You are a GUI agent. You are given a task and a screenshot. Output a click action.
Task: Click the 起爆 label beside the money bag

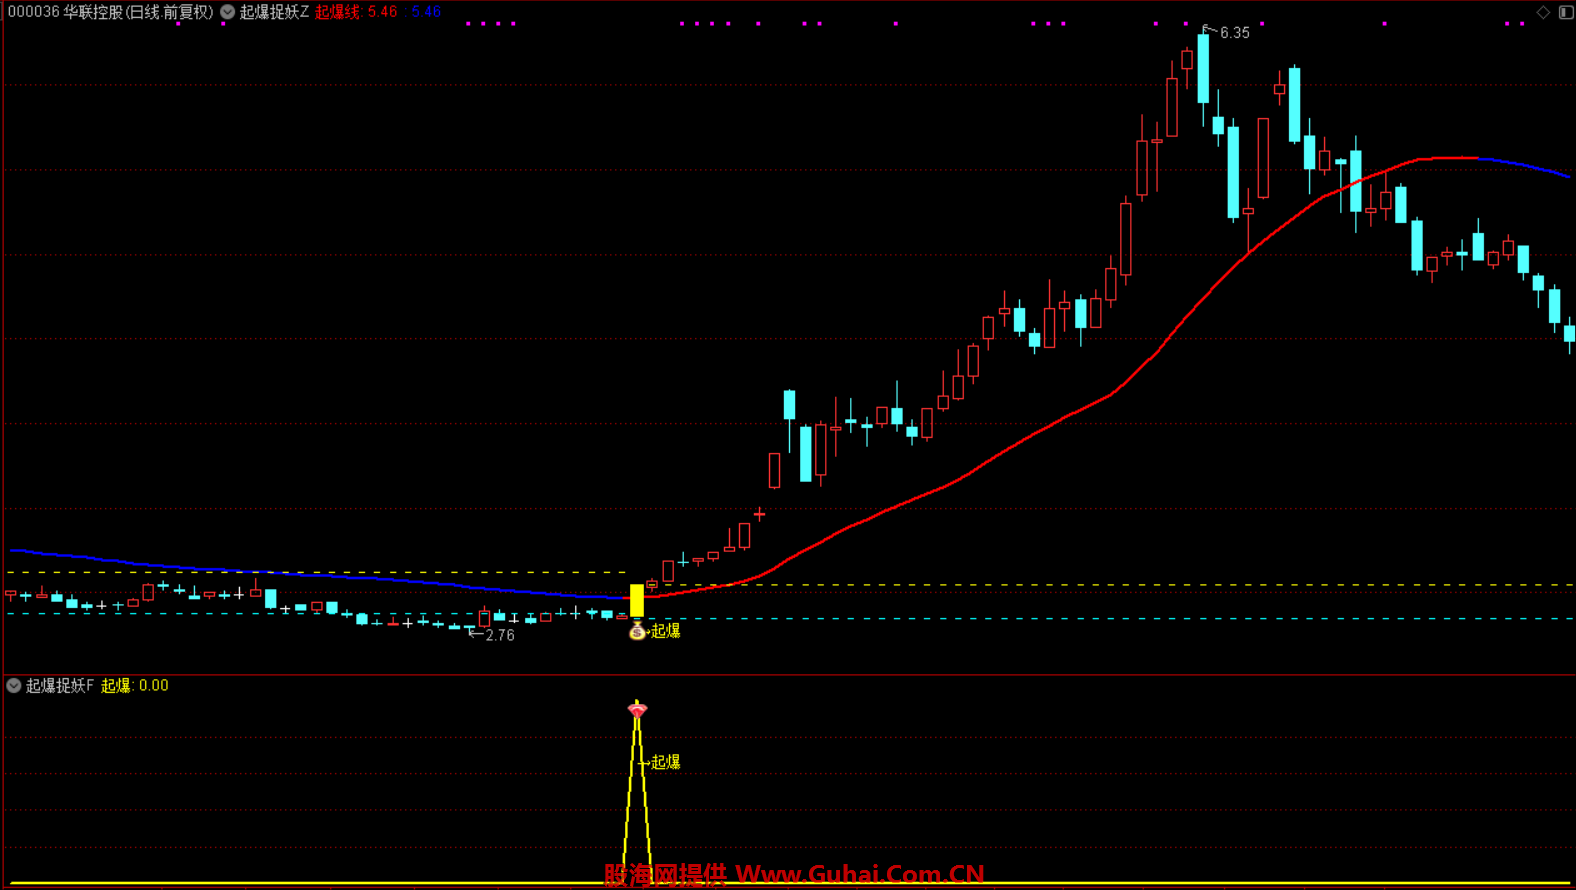point(666,631)
